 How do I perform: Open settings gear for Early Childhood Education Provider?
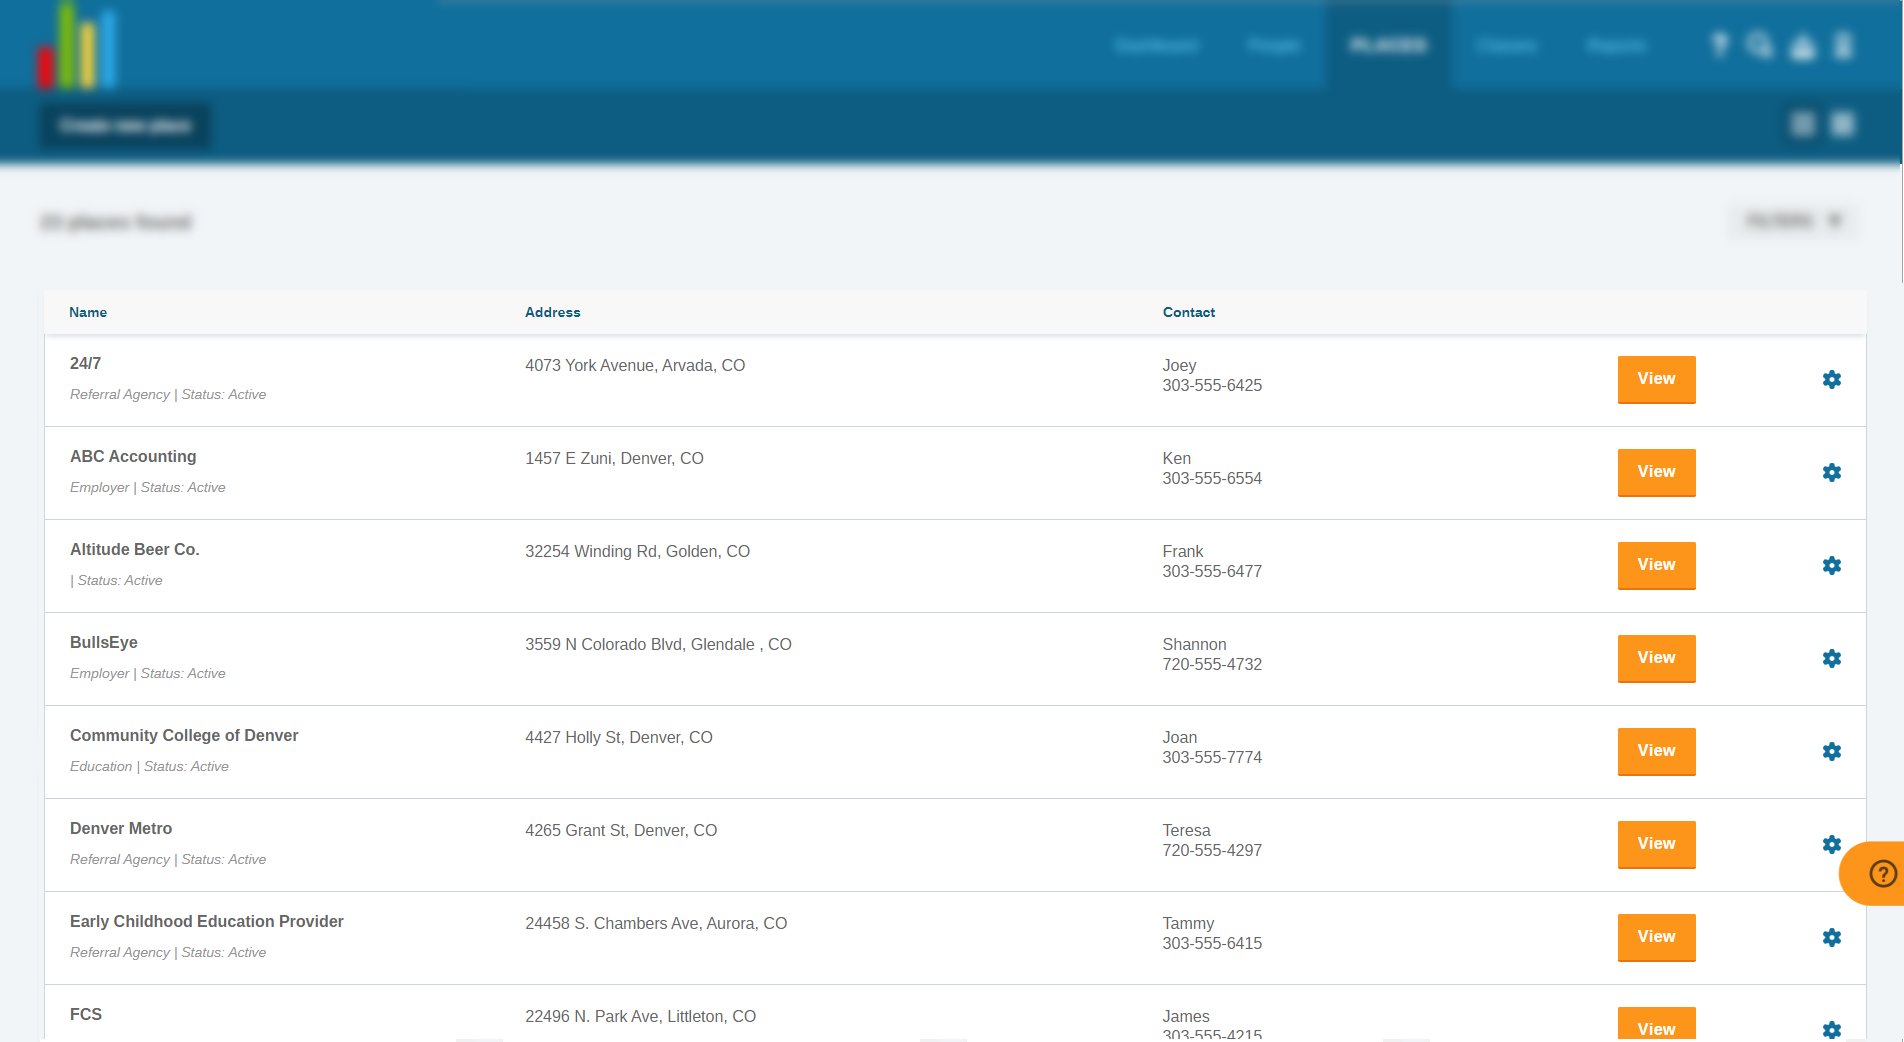point(1831,937)
